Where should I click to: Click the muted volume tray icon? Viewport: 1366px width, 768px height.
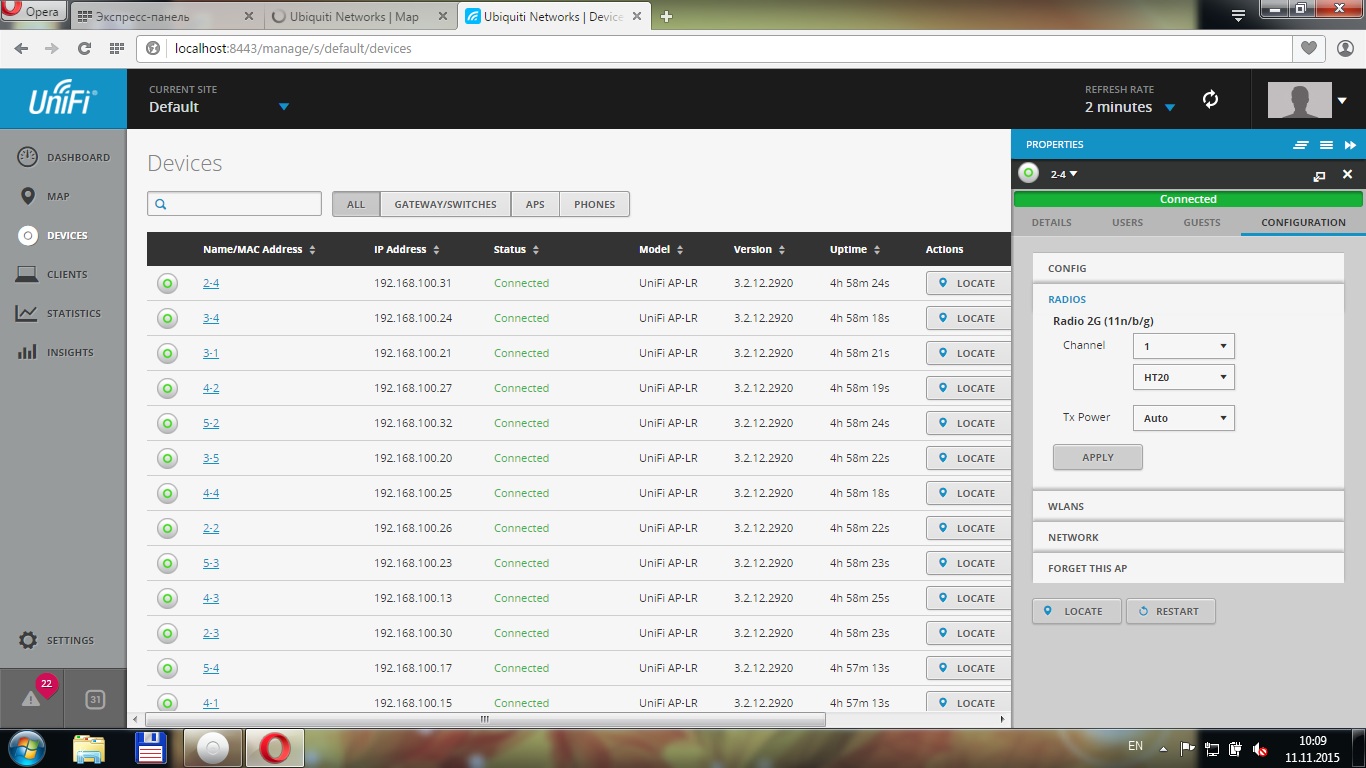click(x=1260, y=749)
